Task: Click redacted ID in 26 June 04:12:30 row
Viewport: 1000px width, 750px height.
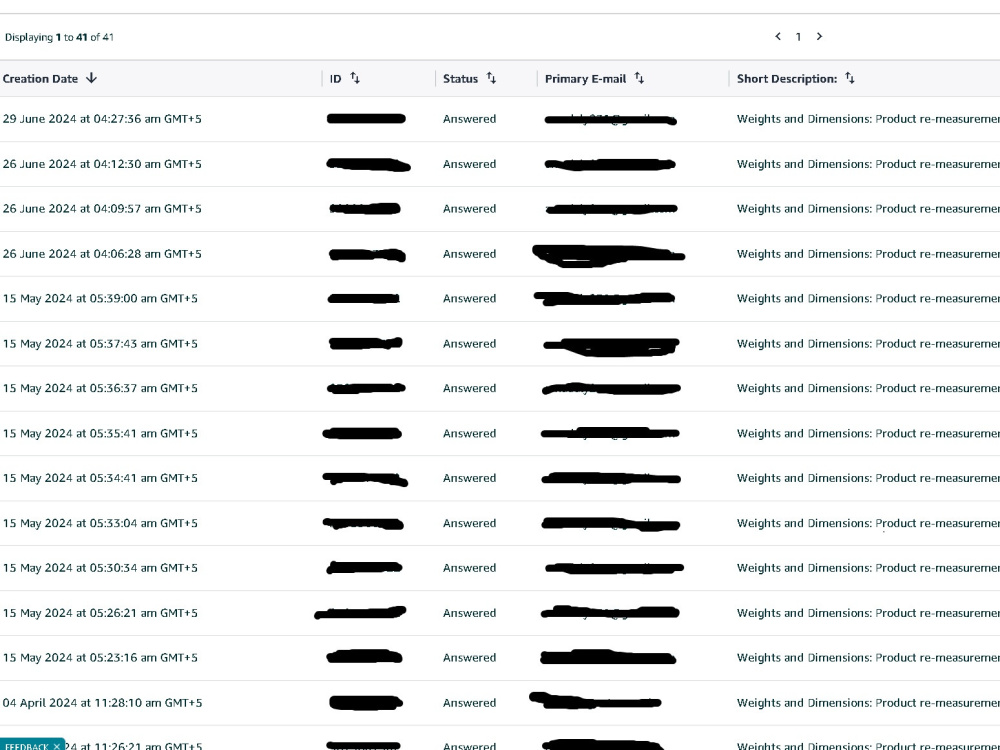Action: coord(368,165)
